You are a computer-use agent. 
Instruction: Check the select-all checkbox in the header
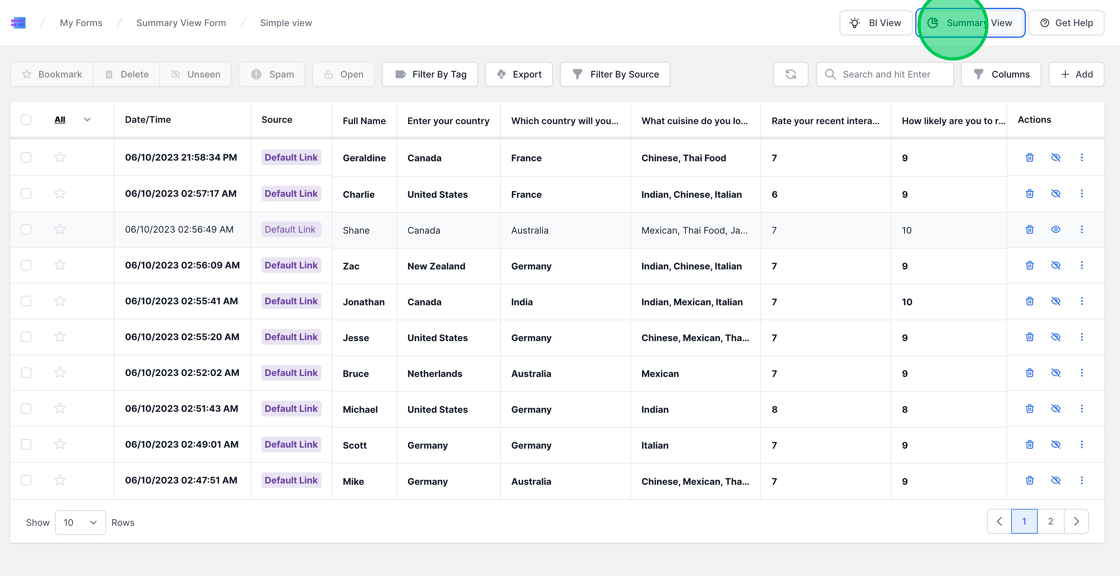click(x=25, y=118)
